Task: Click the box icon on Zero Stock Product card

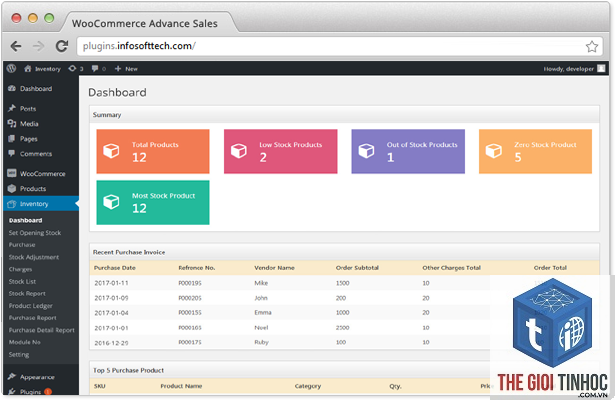Action: (x=493, y=151)
